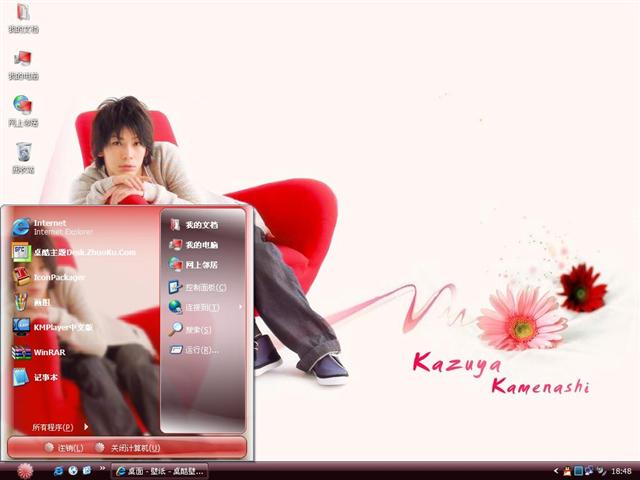Click the volume speaker tray icon
The image size is (640, 480).
(601, 471)
